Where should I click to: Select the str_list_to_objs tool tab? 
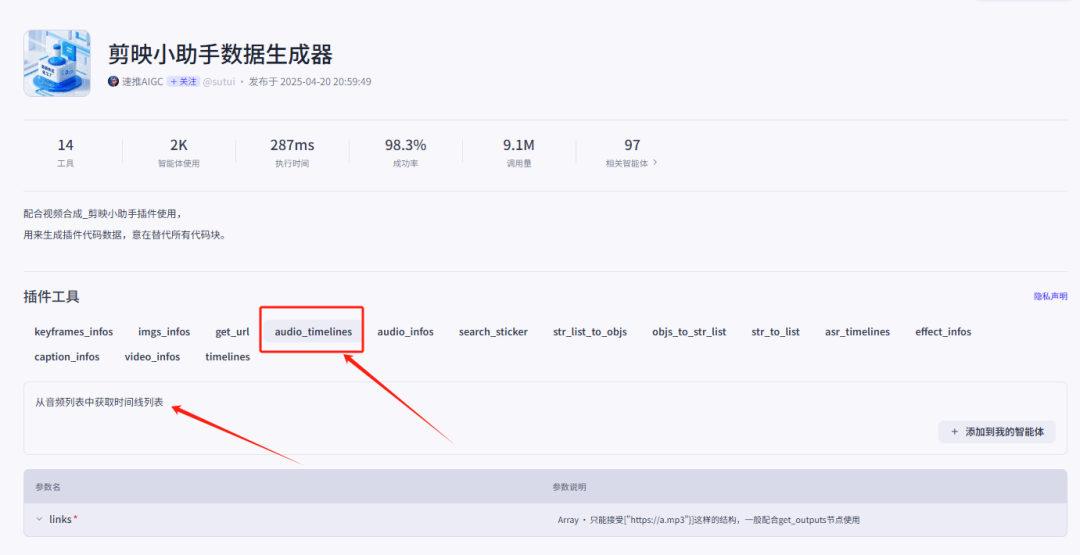click(x=590, y=332)
